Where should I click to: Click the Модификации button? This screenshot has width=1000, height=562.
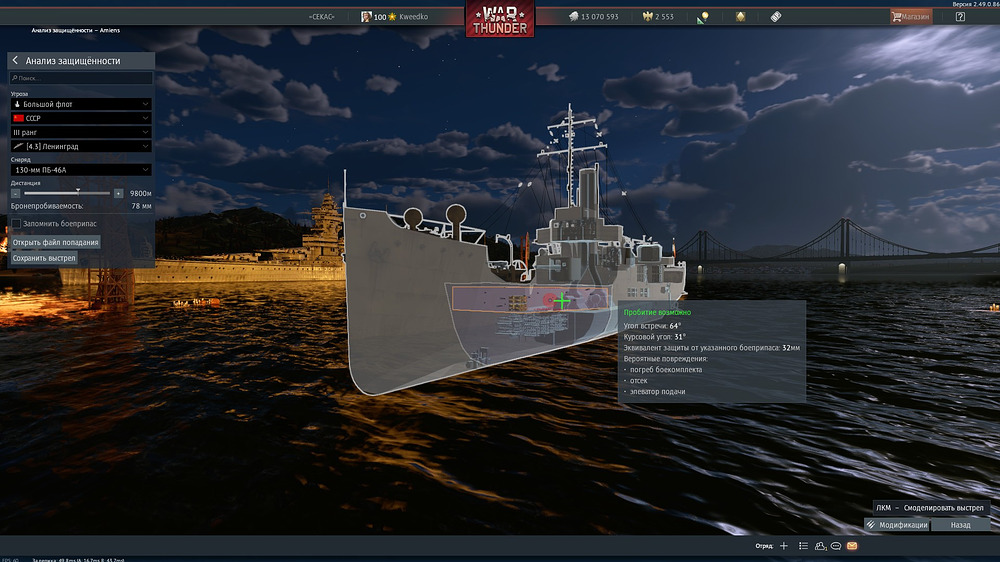[x=898, y=525]
